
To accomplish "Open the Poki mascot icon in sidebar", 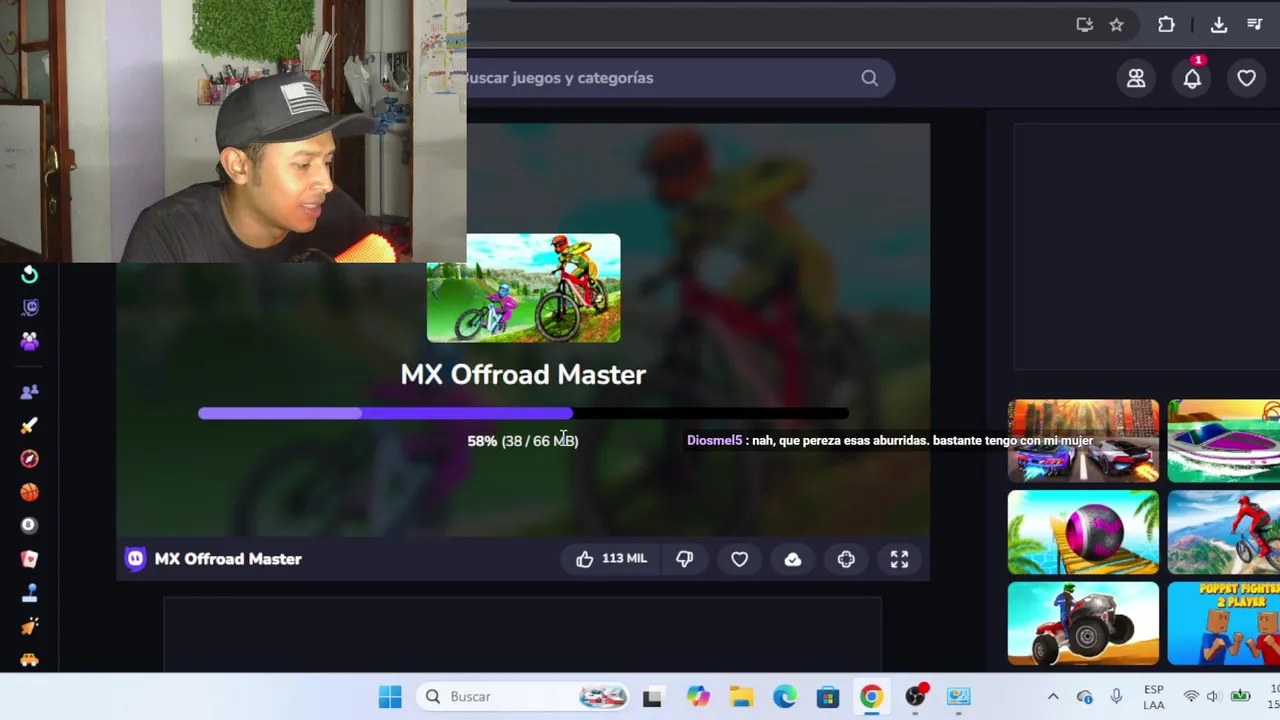I will point(29,308).
